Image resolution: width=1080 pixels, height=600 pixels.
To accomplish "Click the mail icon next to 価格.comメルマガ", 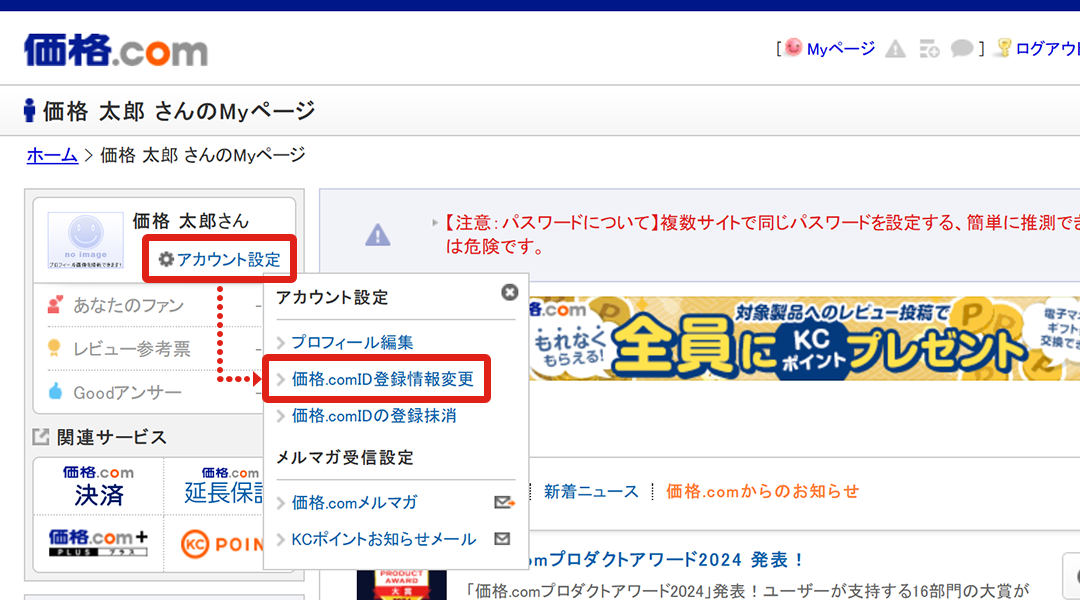I will (x=504, y=502).
